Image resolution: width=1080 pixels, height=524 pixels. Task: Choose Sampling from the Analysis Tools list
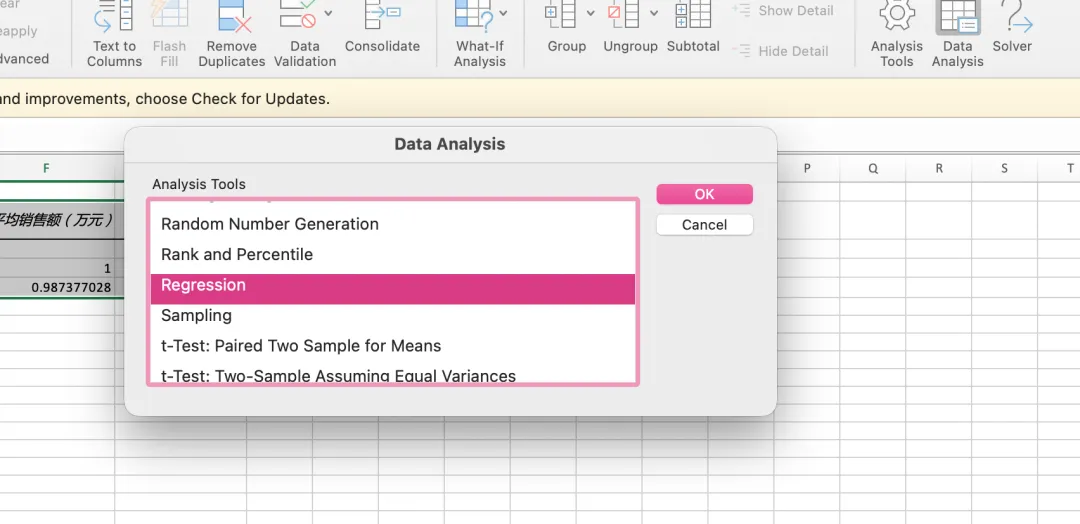(196, 315)
